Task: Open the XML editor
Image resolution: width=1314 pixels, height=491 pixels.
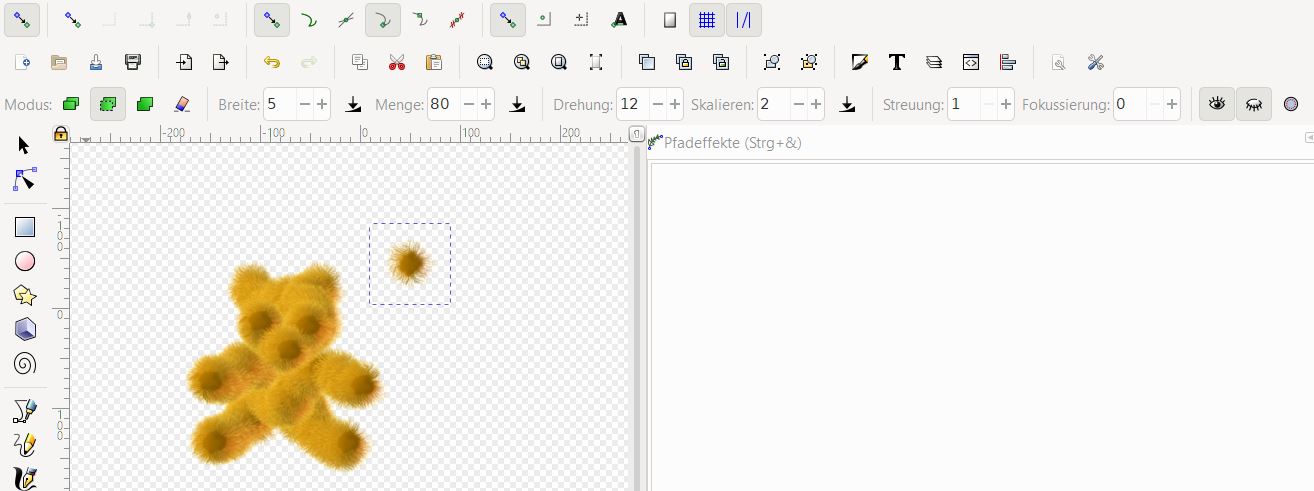Action: point(971,62)
